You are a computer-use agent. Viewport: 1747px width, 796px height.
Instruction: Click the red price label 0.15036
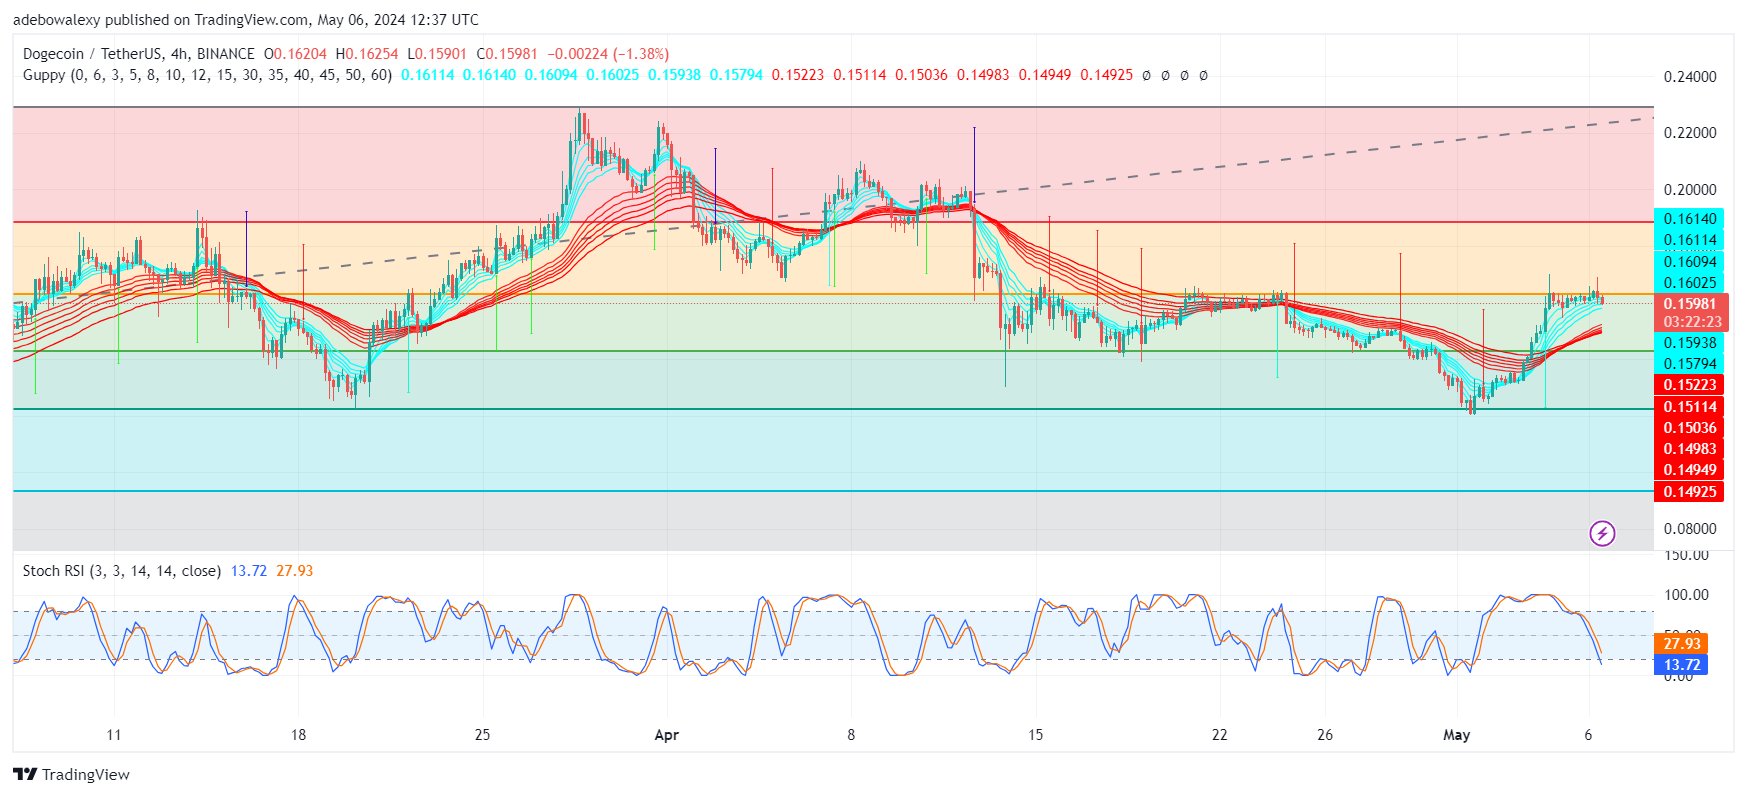(x=1689, y=428)
